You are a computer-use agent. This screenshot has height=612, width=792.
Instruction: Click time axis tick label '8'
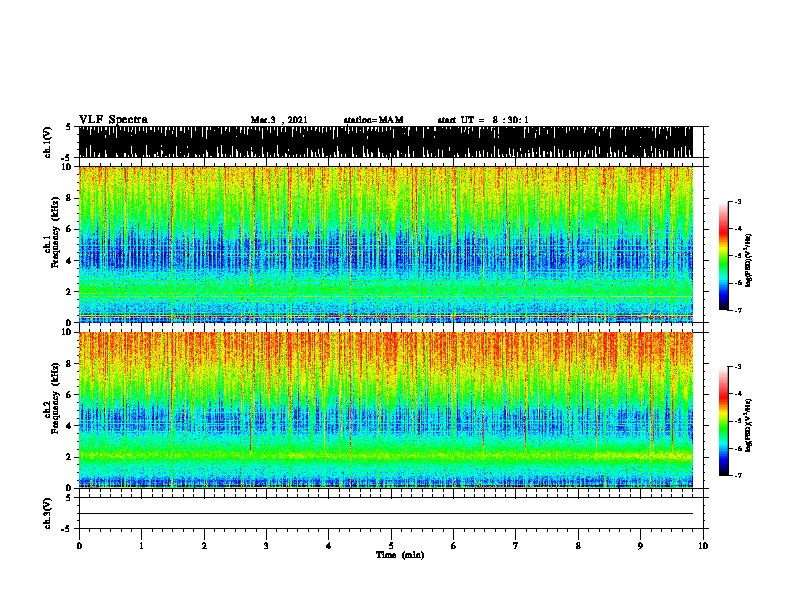click(x=578, y=546)
